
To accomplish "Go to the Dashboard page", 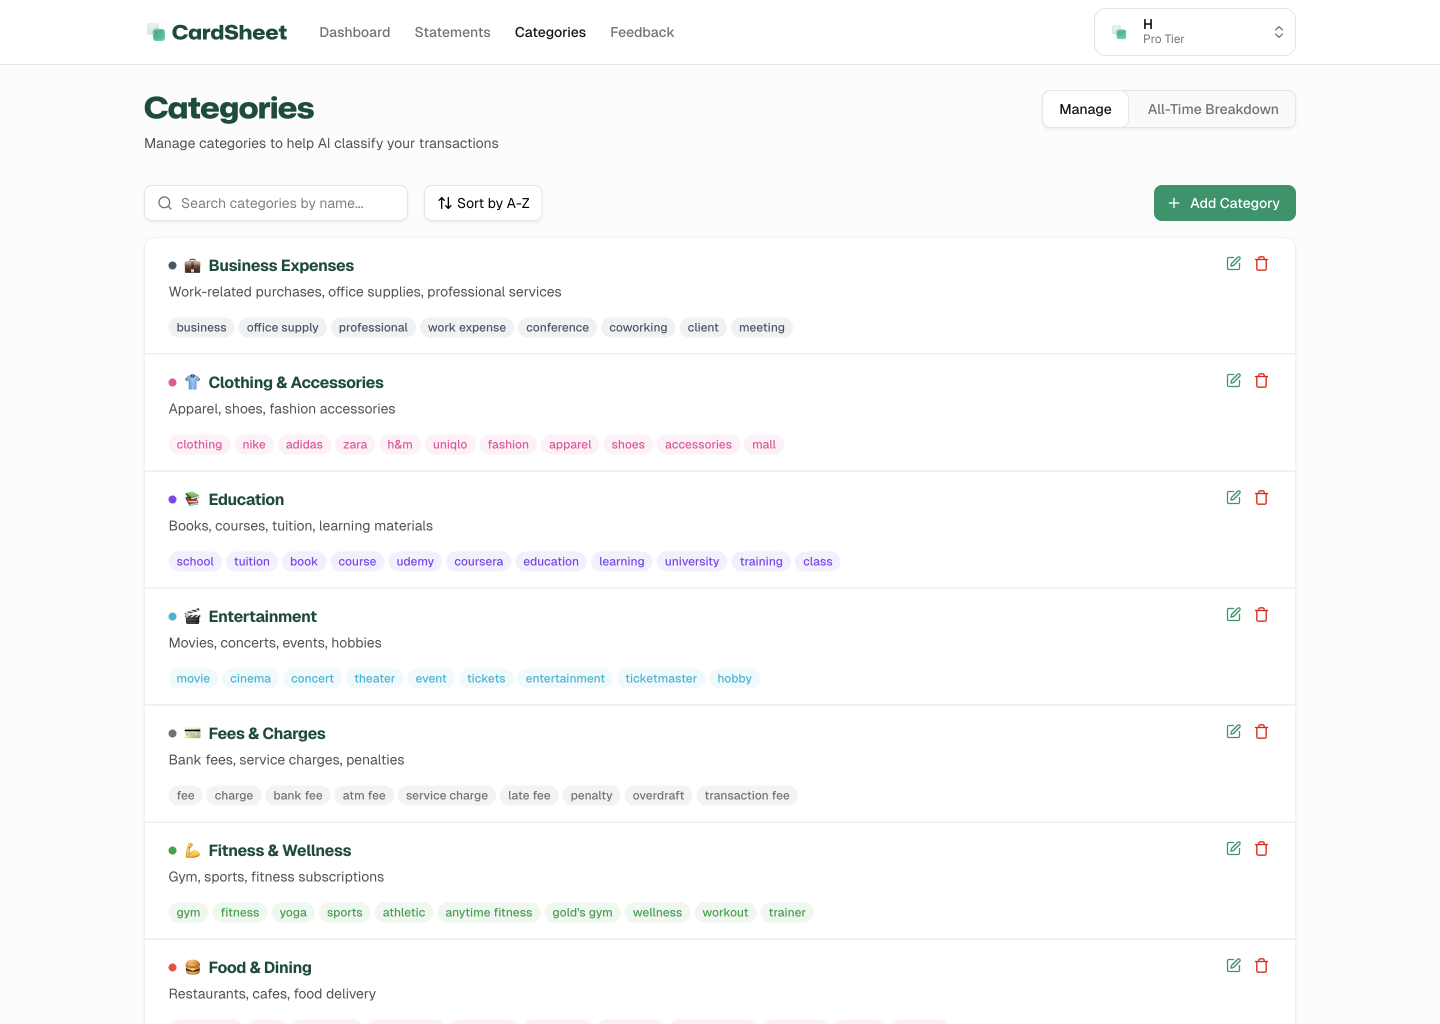I will [354, 31].
